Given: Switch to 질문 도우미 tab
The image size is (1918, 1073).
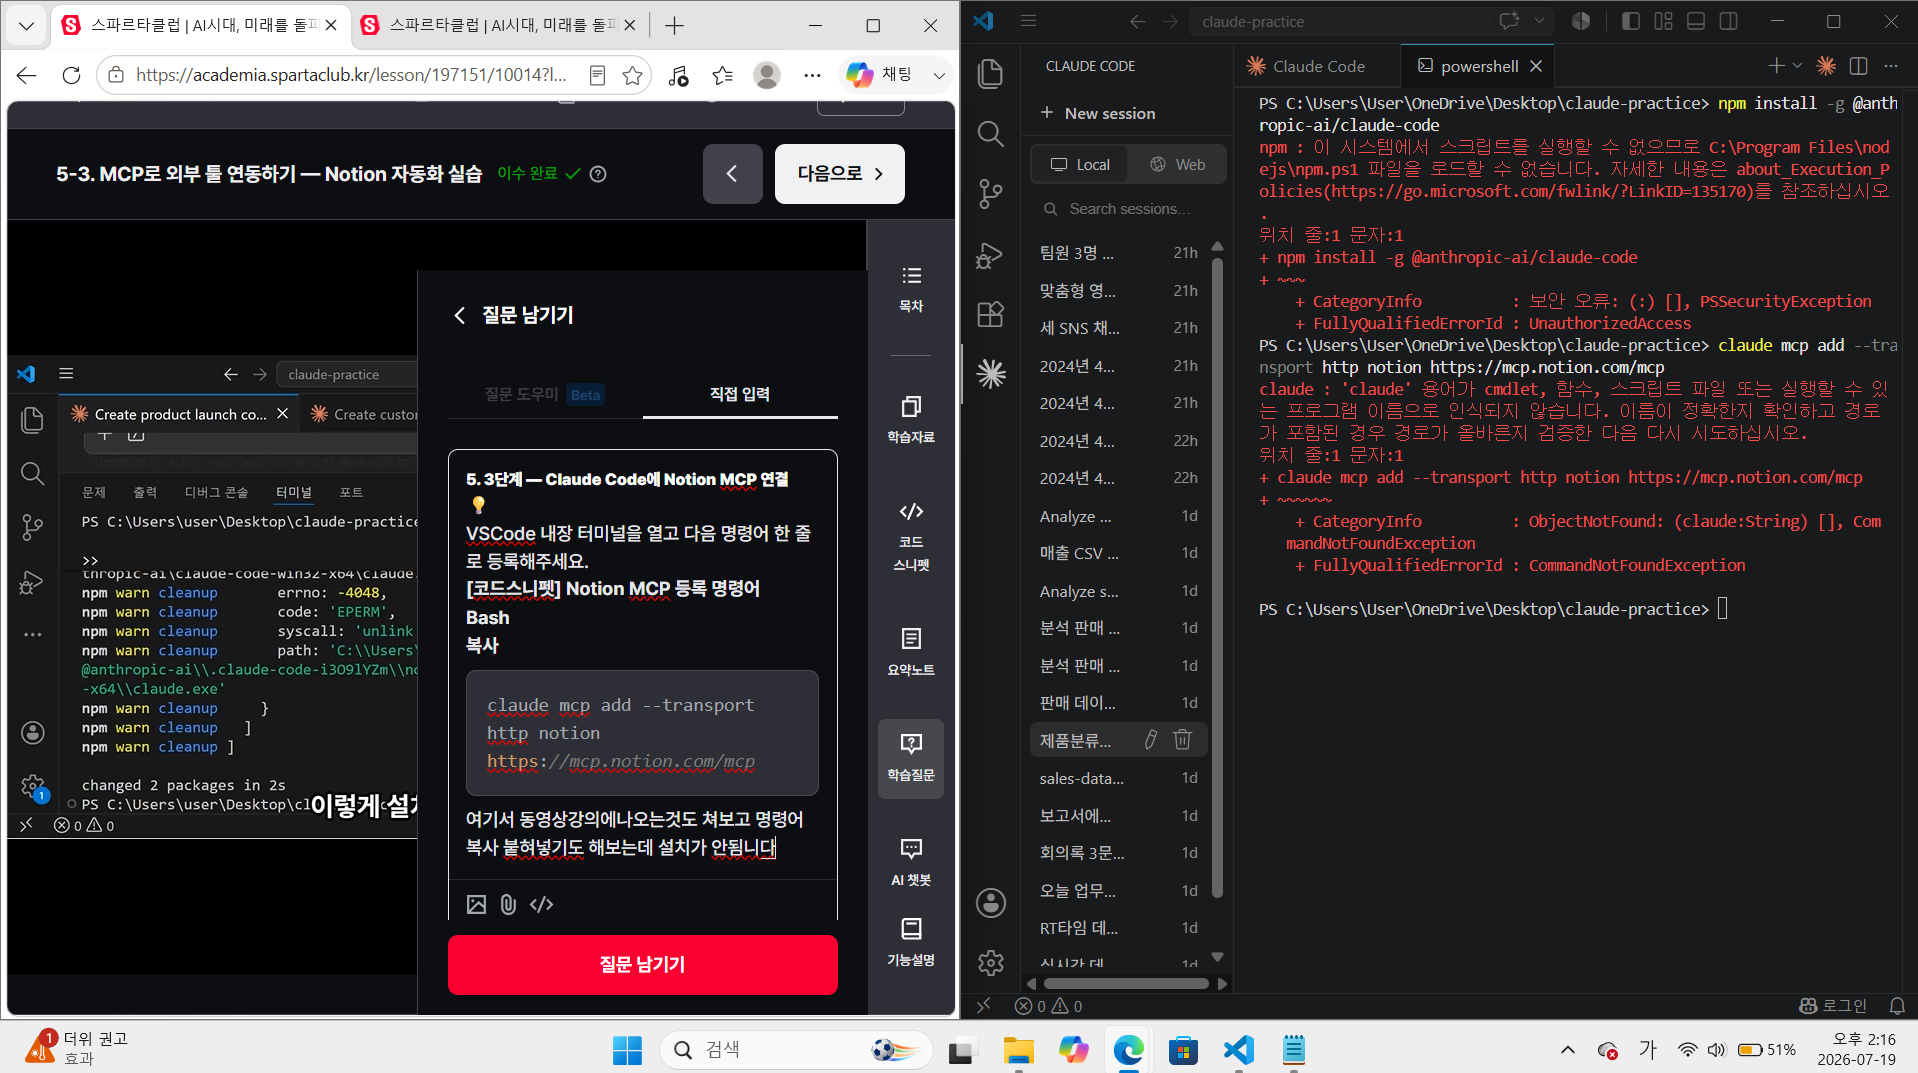Looking at the screenshot, I should click(x=544, y=394).
